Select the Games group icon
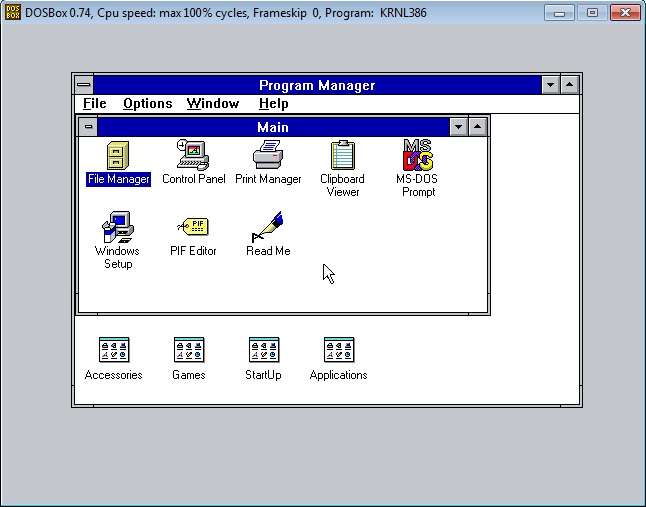 189,350
